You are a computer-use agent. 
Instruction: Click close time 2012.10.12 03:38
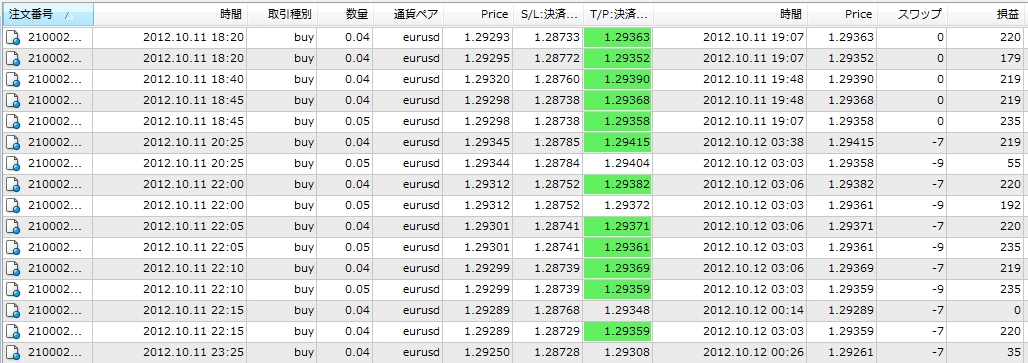pyautogui.click(x=753, y=143)
